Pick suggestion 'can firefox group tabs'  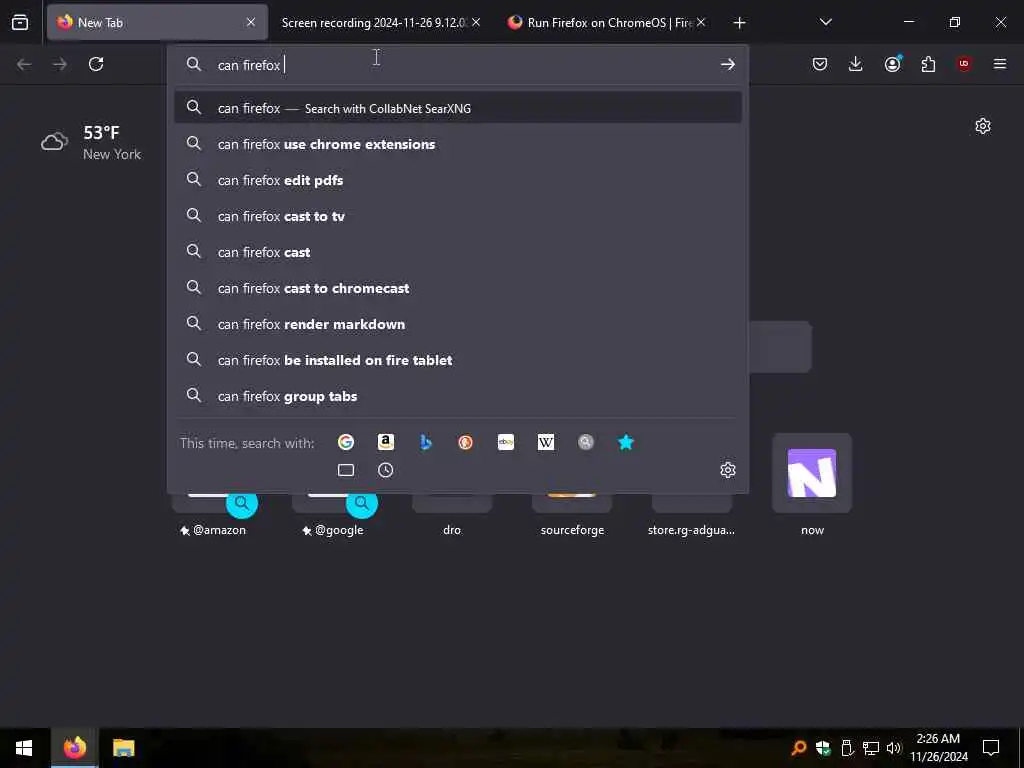[458, 396]
